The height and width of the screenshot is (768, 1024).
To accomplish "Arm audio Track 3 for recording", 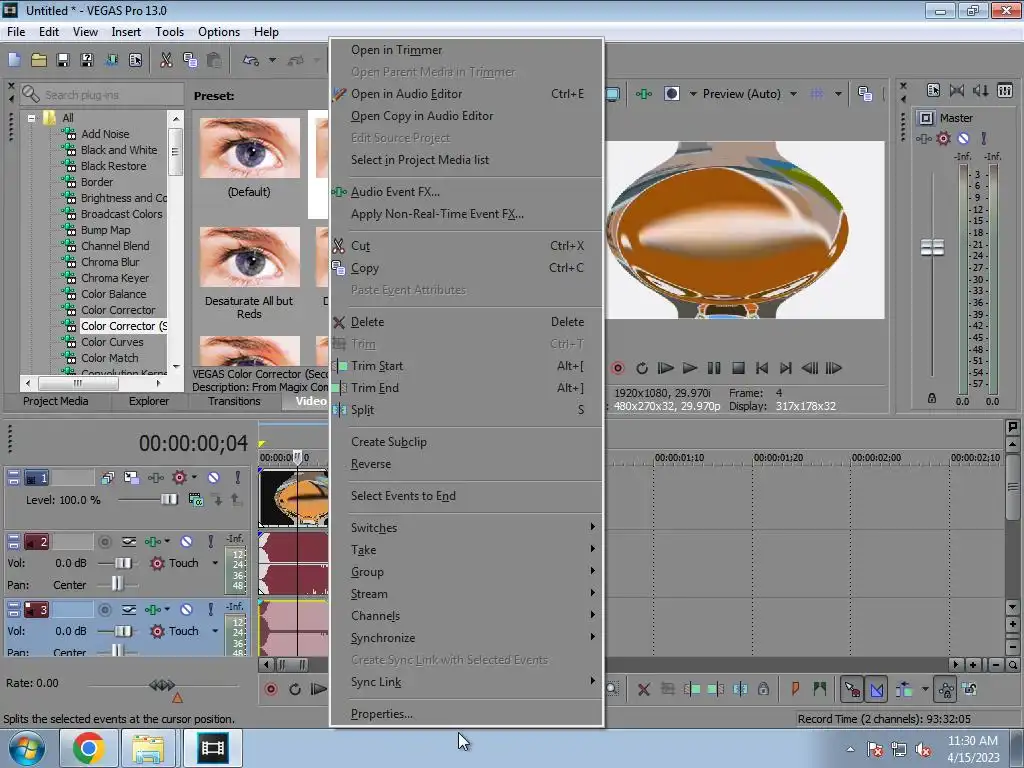I will click(x=104, y=609).
